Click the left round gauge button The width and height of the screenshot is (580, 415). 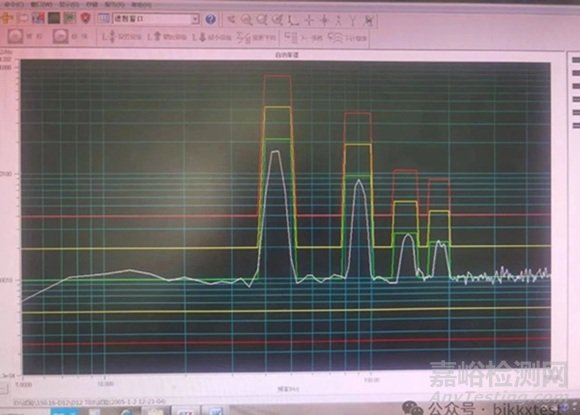pyautogui.click(x=16, y=36)
